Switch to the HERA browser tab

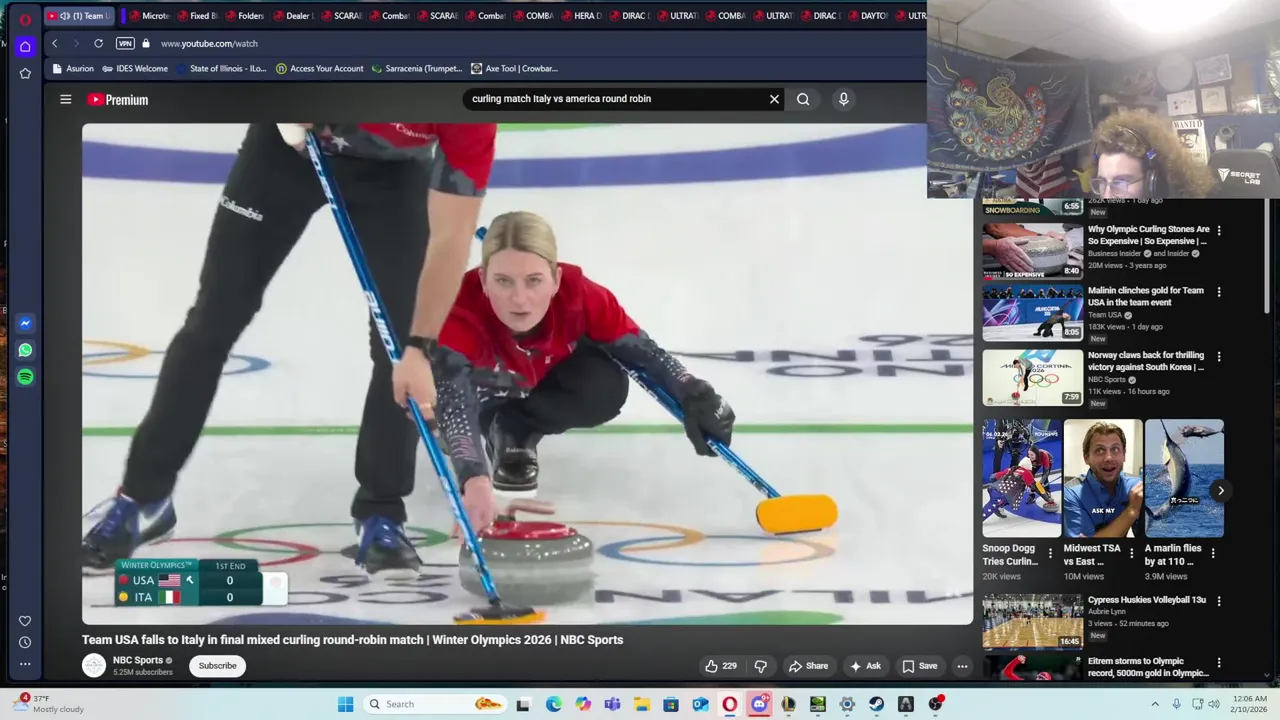pyautogui.click(x=581, y=16)
